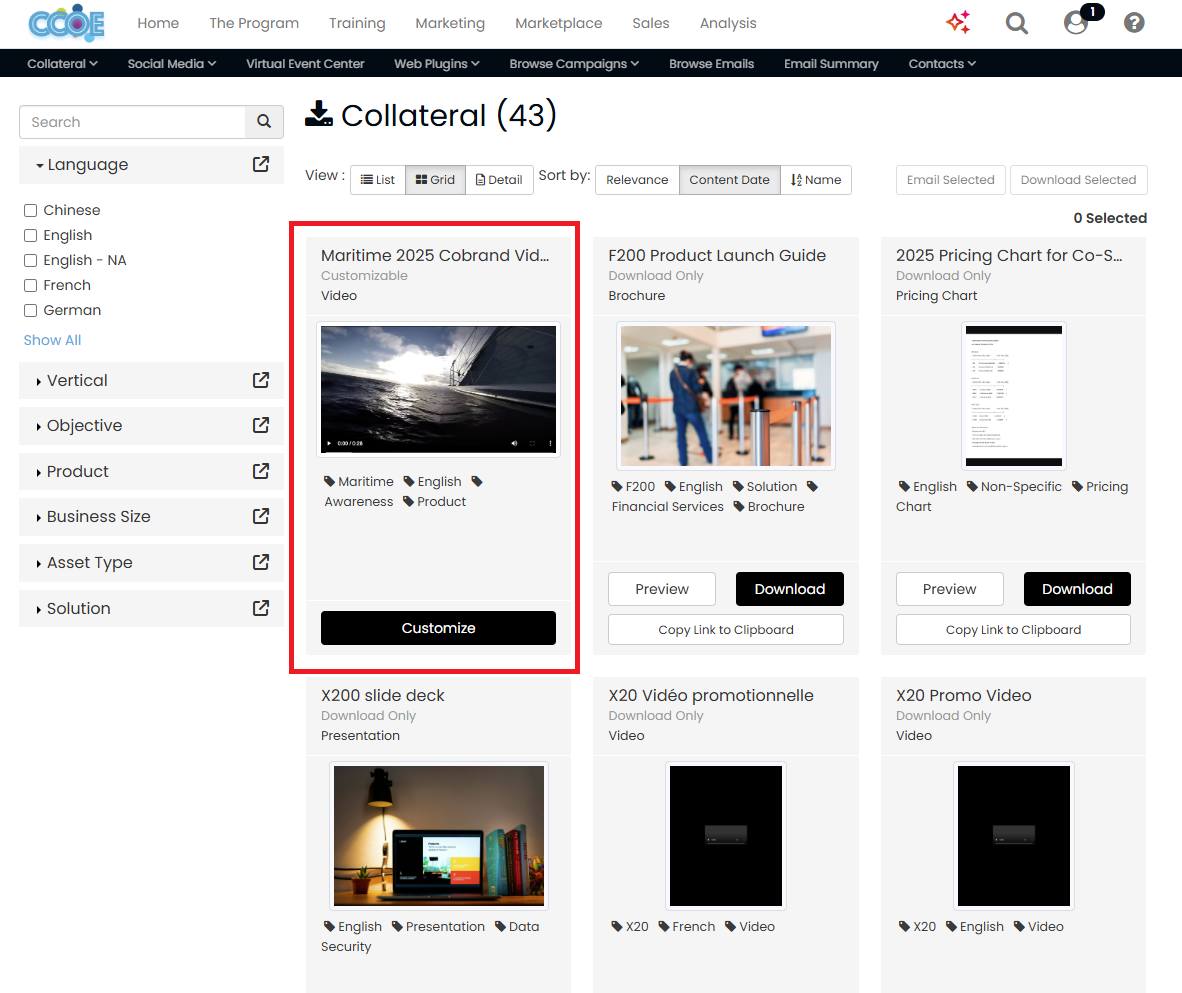1182x993 pixels.
Task: Sort by Content Date
Action: point(729,179)
